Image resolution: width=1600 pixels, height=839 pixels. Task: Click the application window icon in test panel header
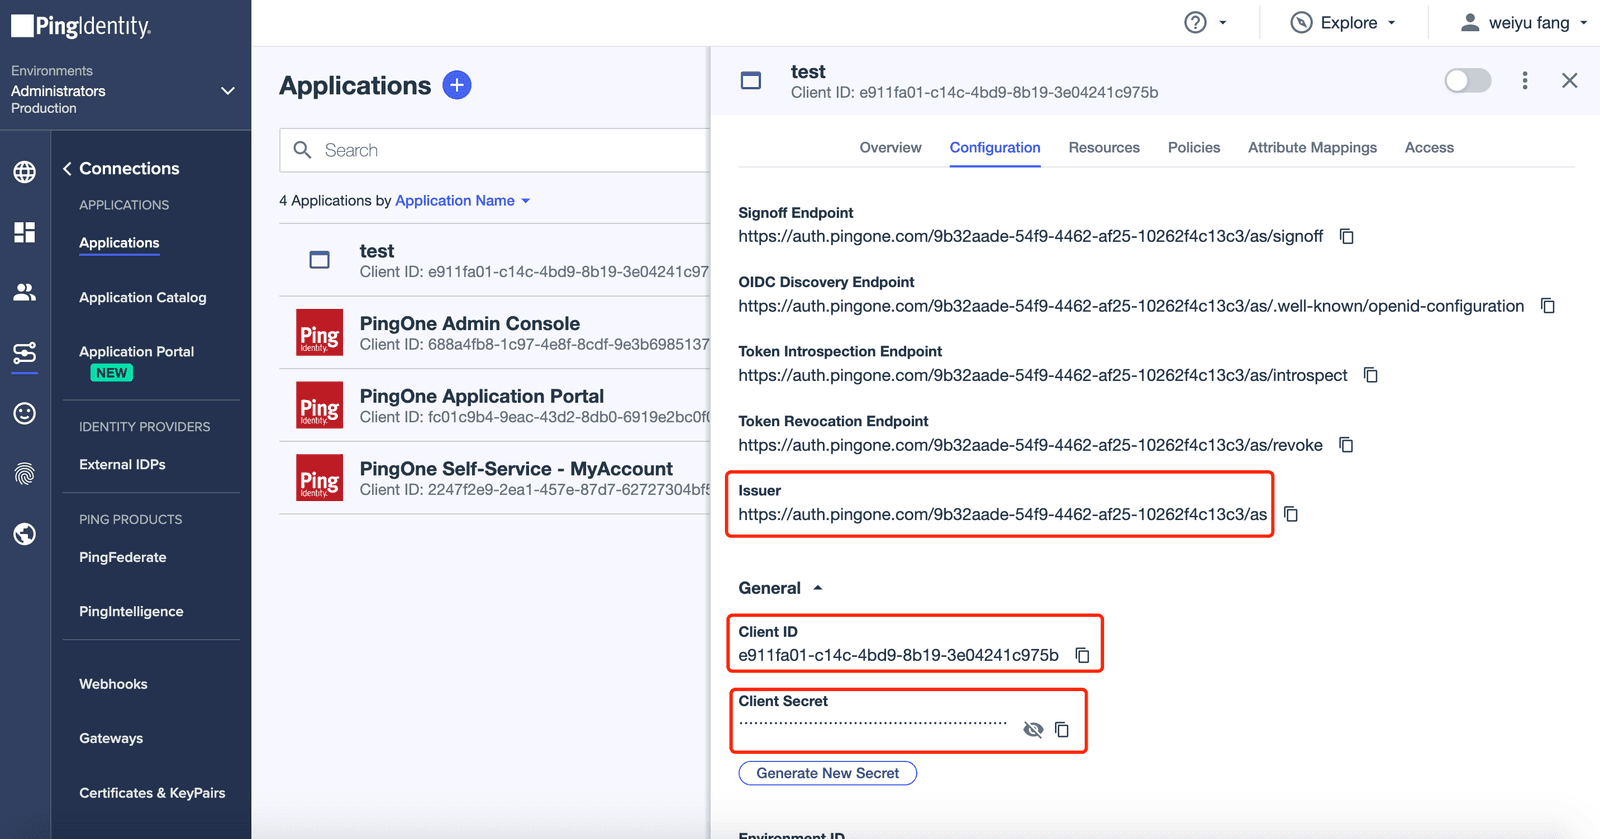[751, 81]
